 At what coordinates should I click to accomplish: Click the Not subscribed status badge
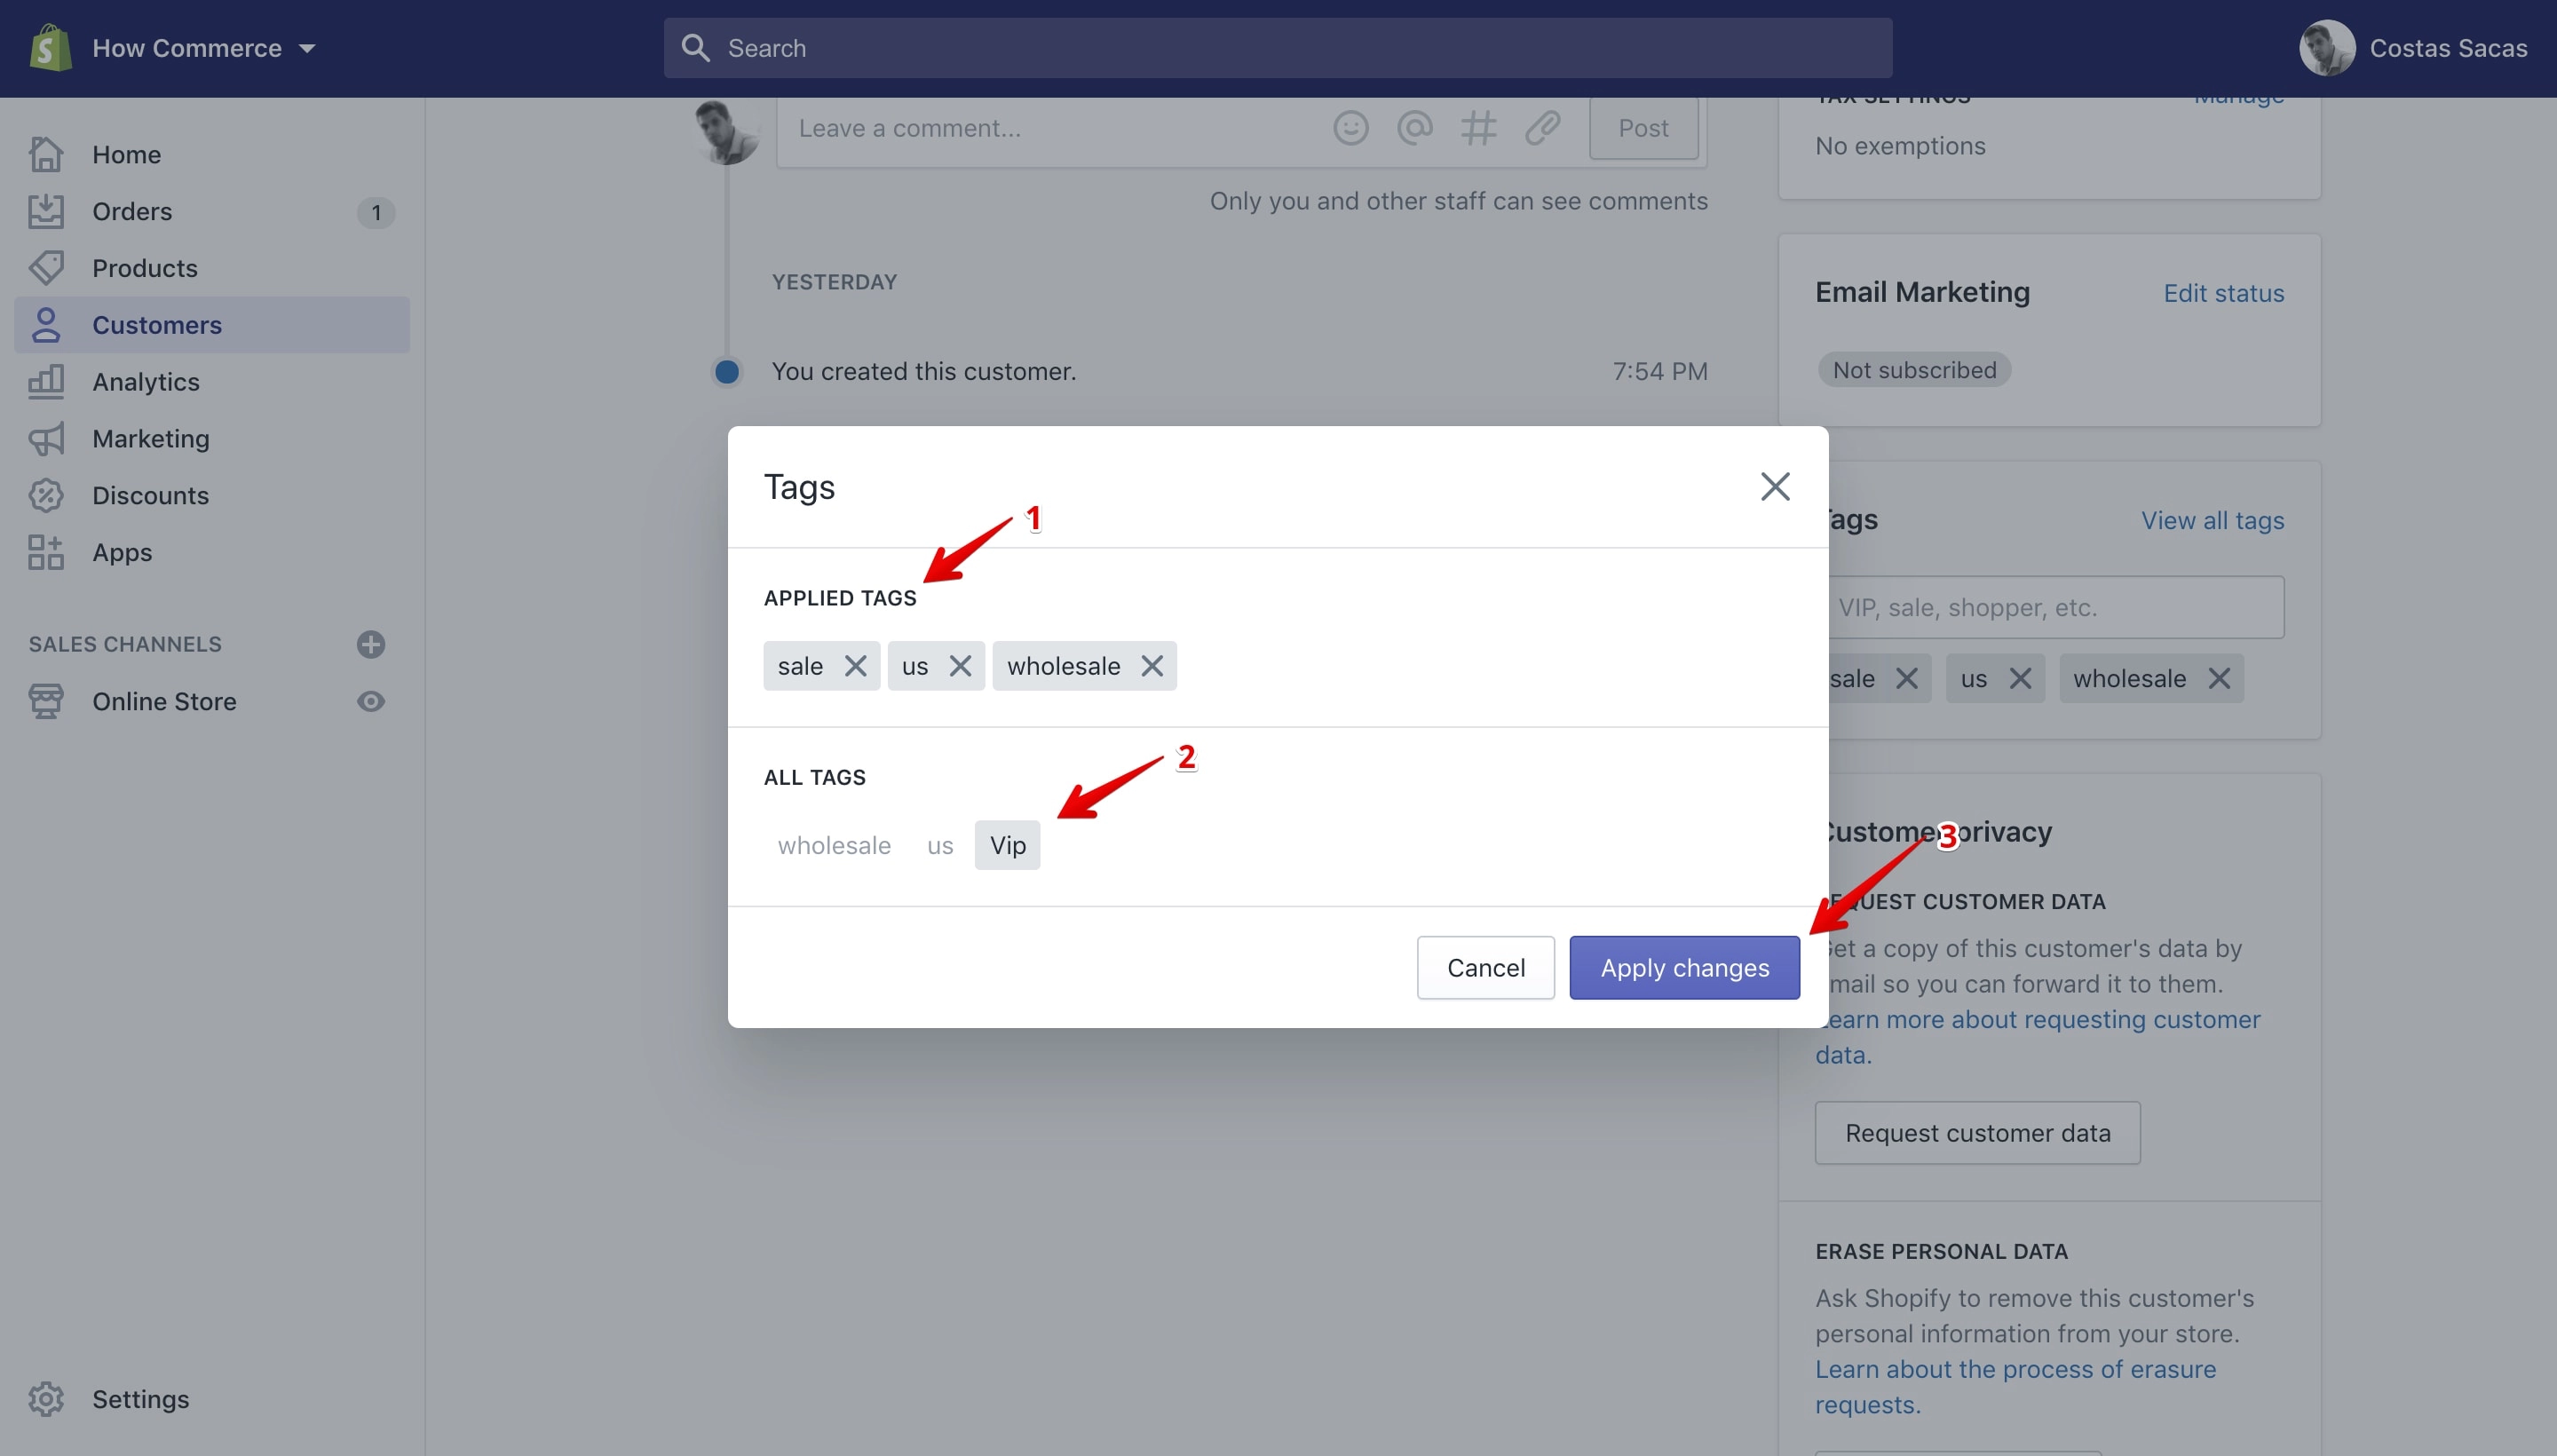1914,370
